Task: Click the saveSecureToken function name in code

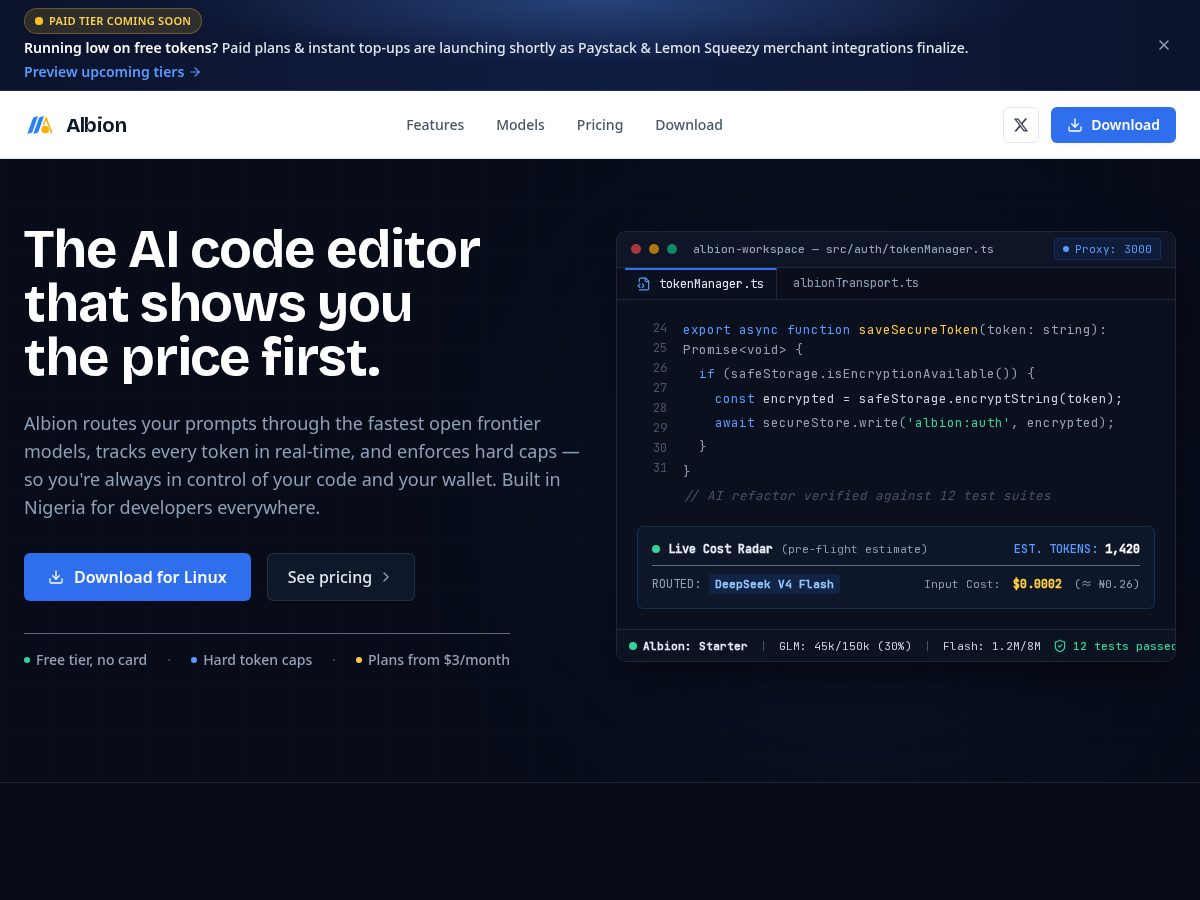Action: tap(918, 329)
